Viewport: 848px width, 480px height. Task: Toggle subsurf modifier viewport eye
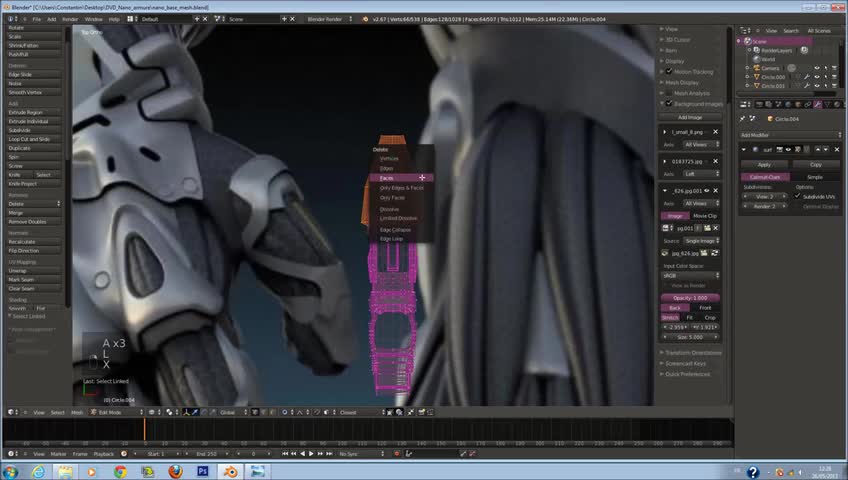tap(788, 149)
